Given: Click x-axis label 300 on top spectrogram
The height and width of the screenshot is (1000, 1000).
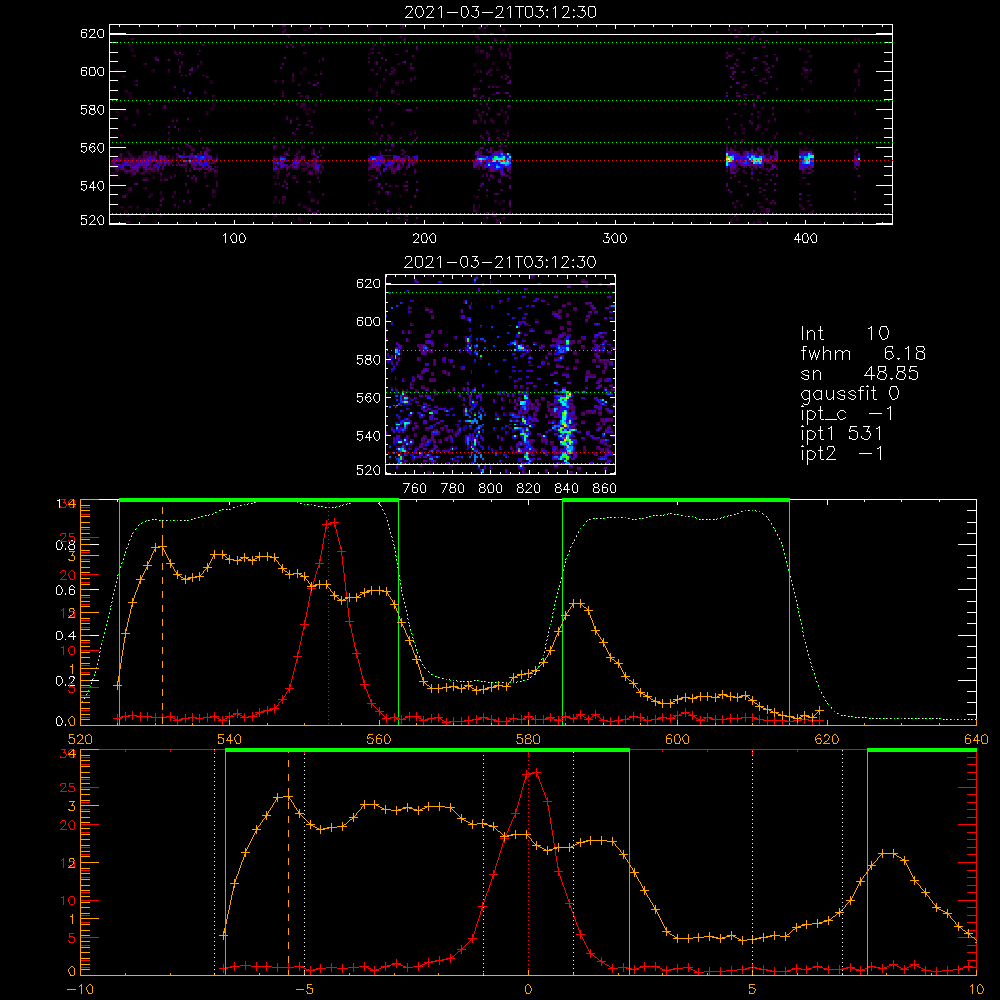Looking at the screenshot, I should point(615,239).
